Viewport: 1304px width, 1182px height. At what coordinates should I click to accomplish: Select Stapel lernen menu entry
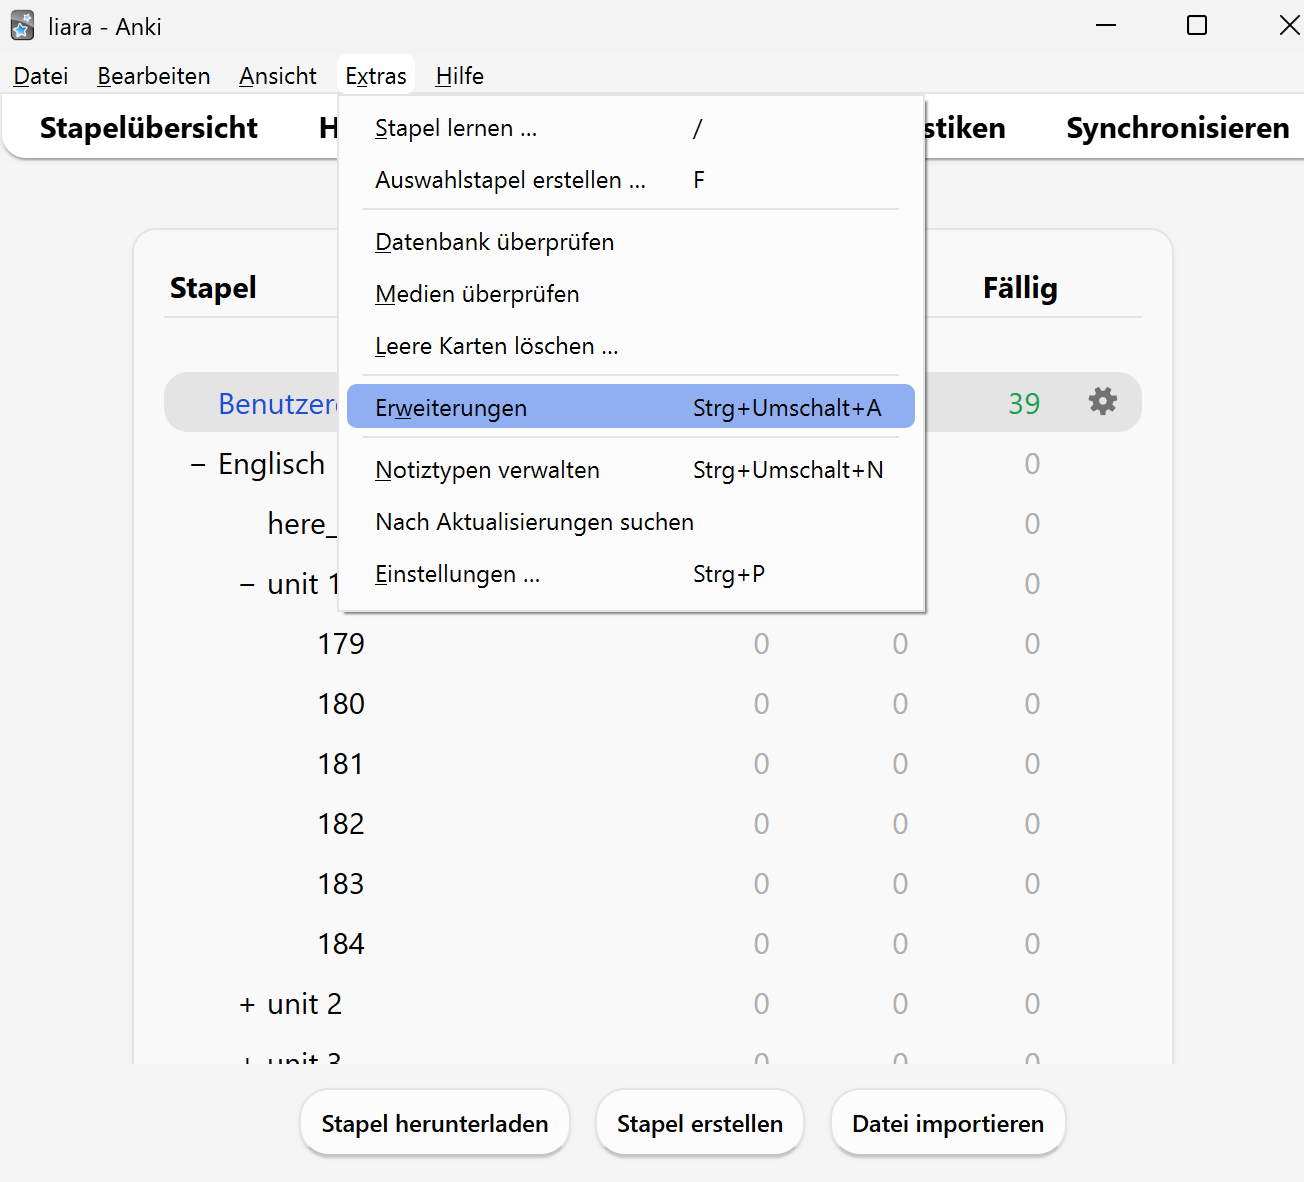pyautogui.click(x=631, y=128)
